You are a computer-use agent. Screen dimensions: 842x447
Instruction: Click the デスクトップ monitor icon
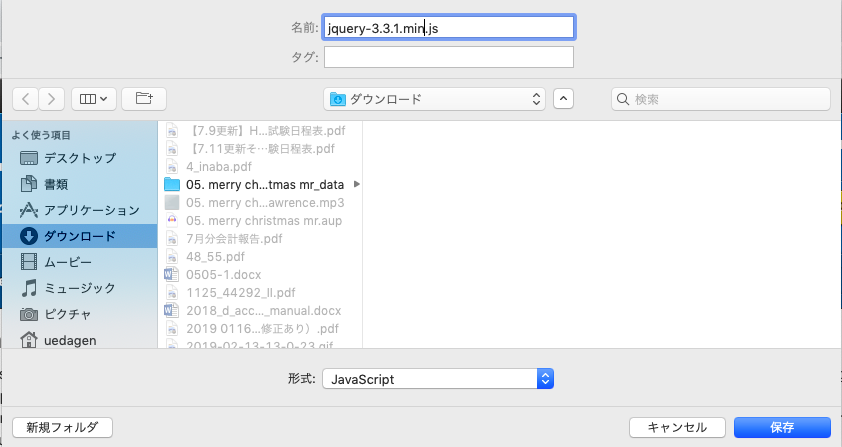click(28, 158)
